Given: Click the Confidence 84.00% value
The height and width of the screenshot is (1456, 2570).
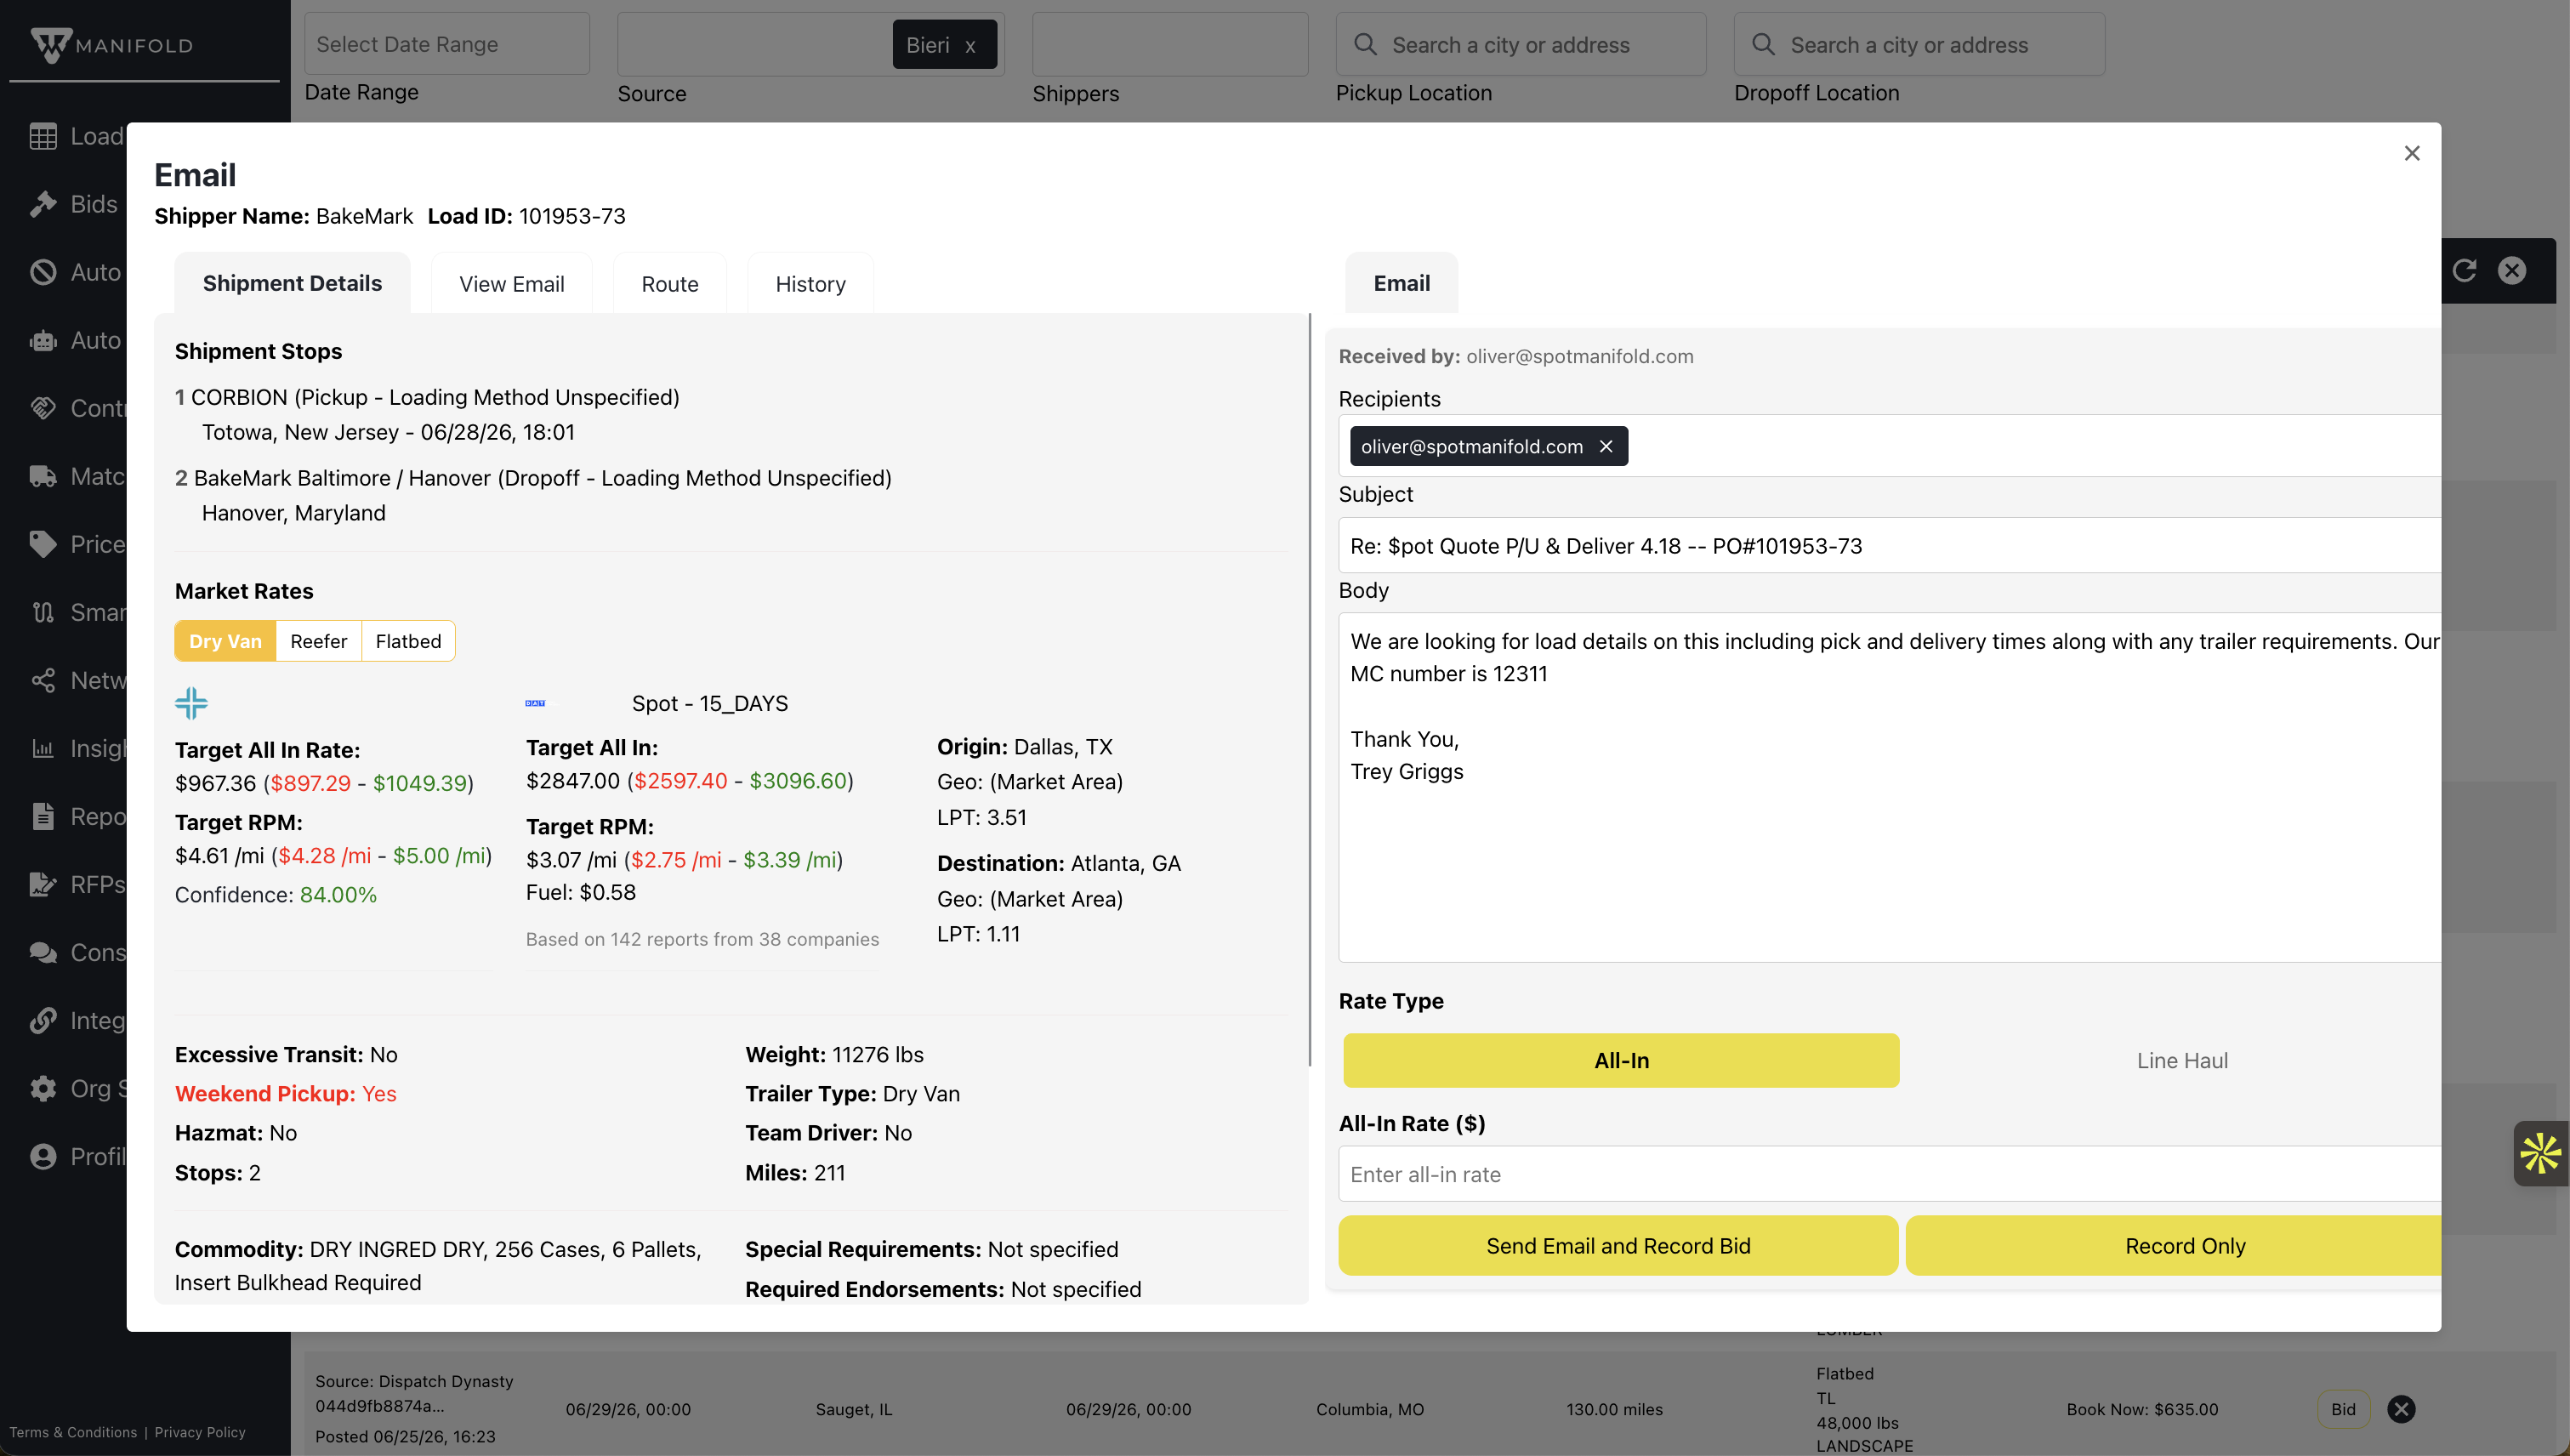Looking at the screenshot, I should pos(338,895).
